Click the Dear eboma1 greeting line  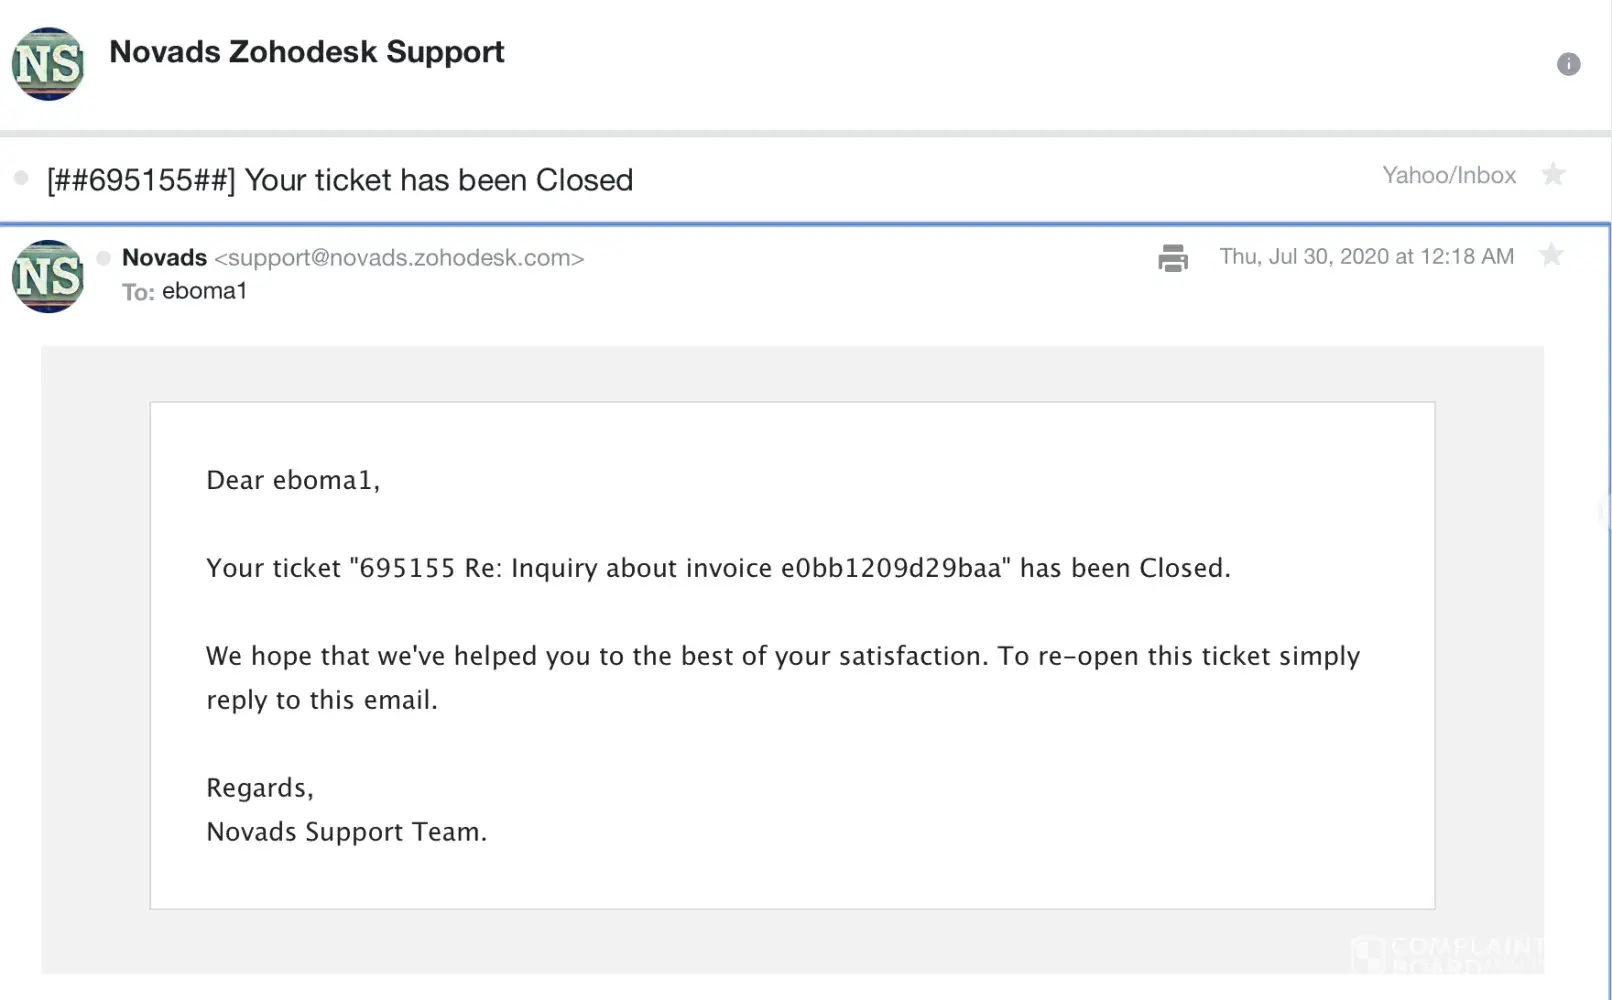tap(293, 480)
